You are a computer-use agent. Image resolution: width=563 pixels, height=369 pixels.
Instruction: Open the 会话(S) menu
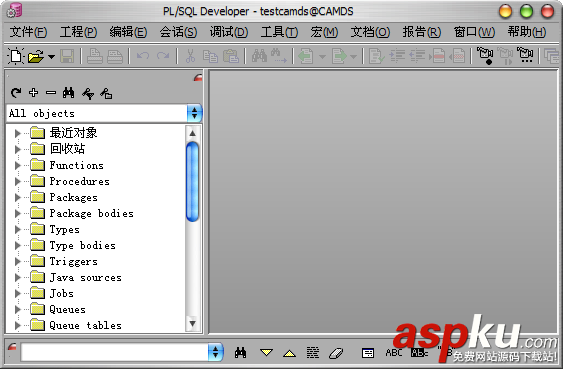pyautogui.click(x=178, y=32)
